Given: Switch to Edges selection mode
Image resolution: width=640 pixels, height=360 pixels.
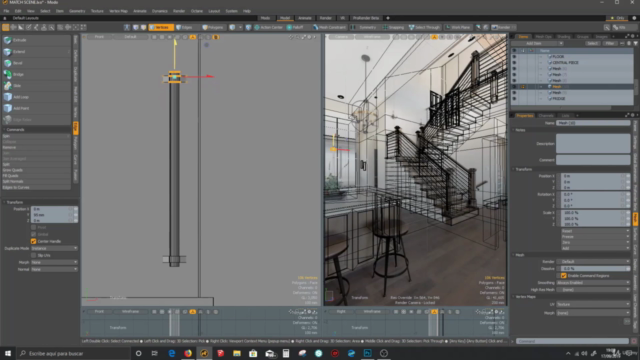Looking at the screenshot, I should (185, 27).
